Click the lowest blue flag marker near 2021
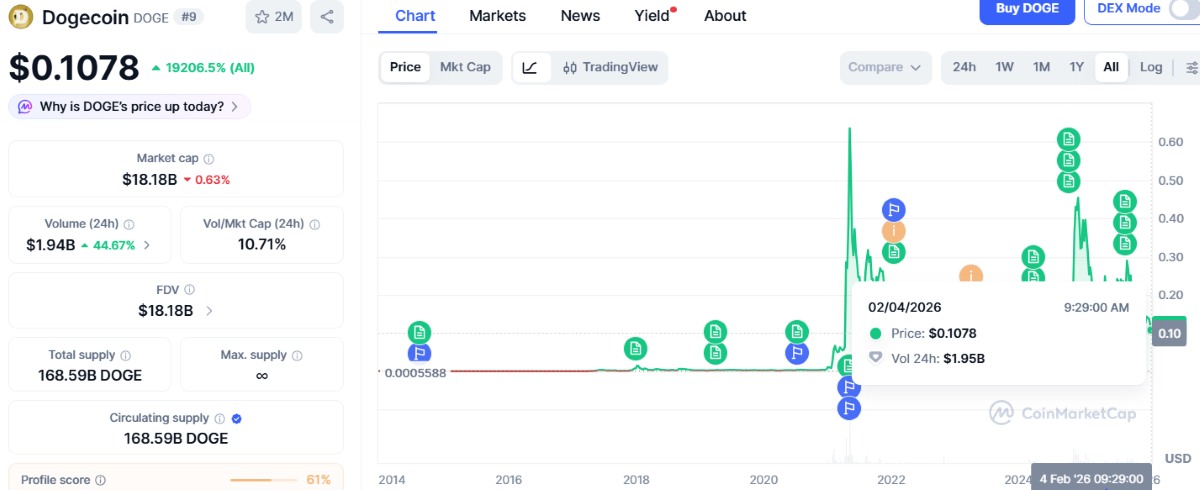Image resolution: width=1200 pixels, height=490 pixels. click(849, 408)
